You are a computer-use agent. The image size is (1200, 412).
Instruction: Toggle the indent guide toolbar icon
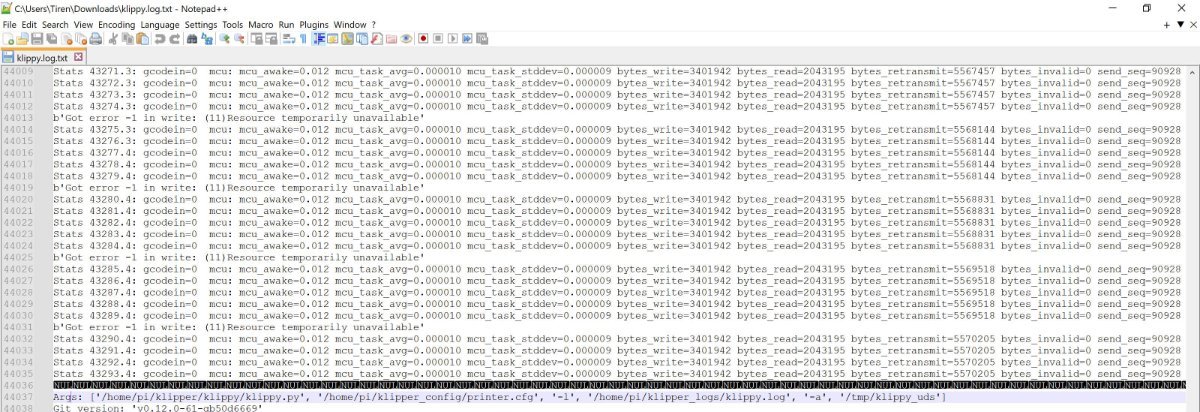coord(320,39)
